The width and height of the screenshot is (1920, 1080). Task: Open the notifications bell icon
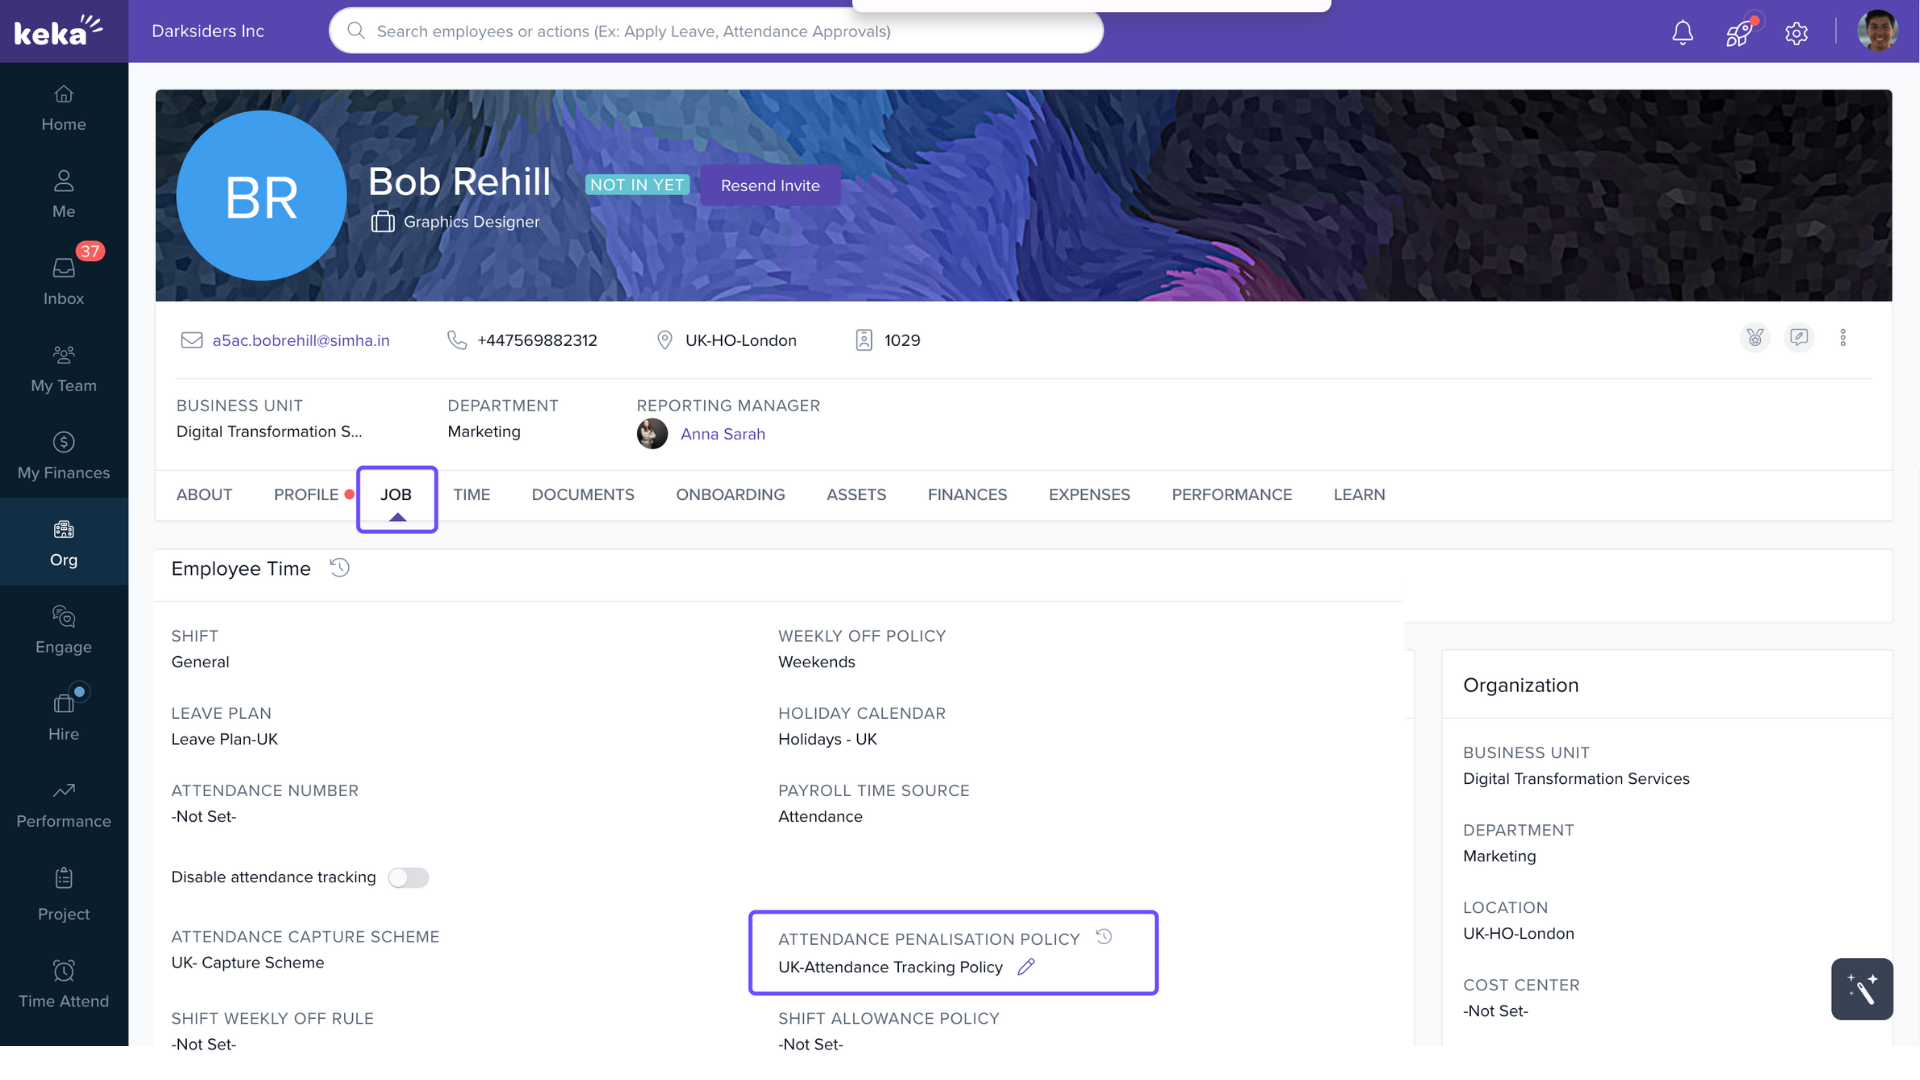(1683, 33)
